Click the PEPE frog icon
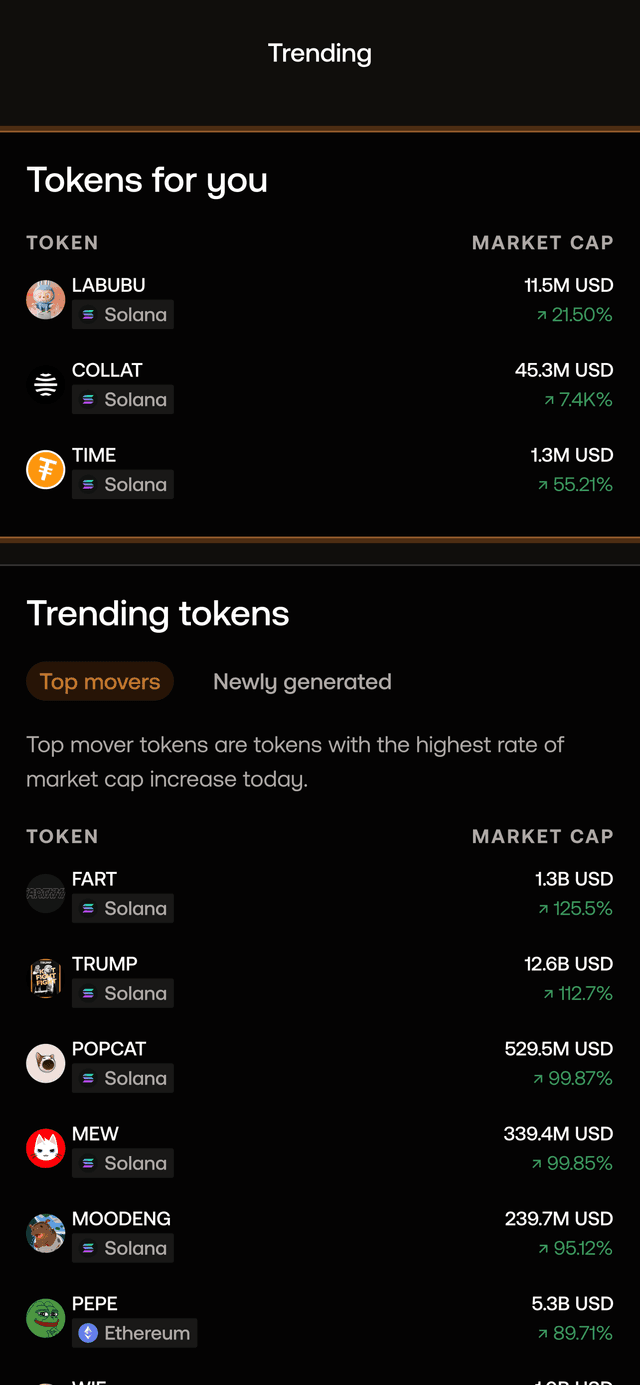The image size is (640, 1385). click(45, 1318)
